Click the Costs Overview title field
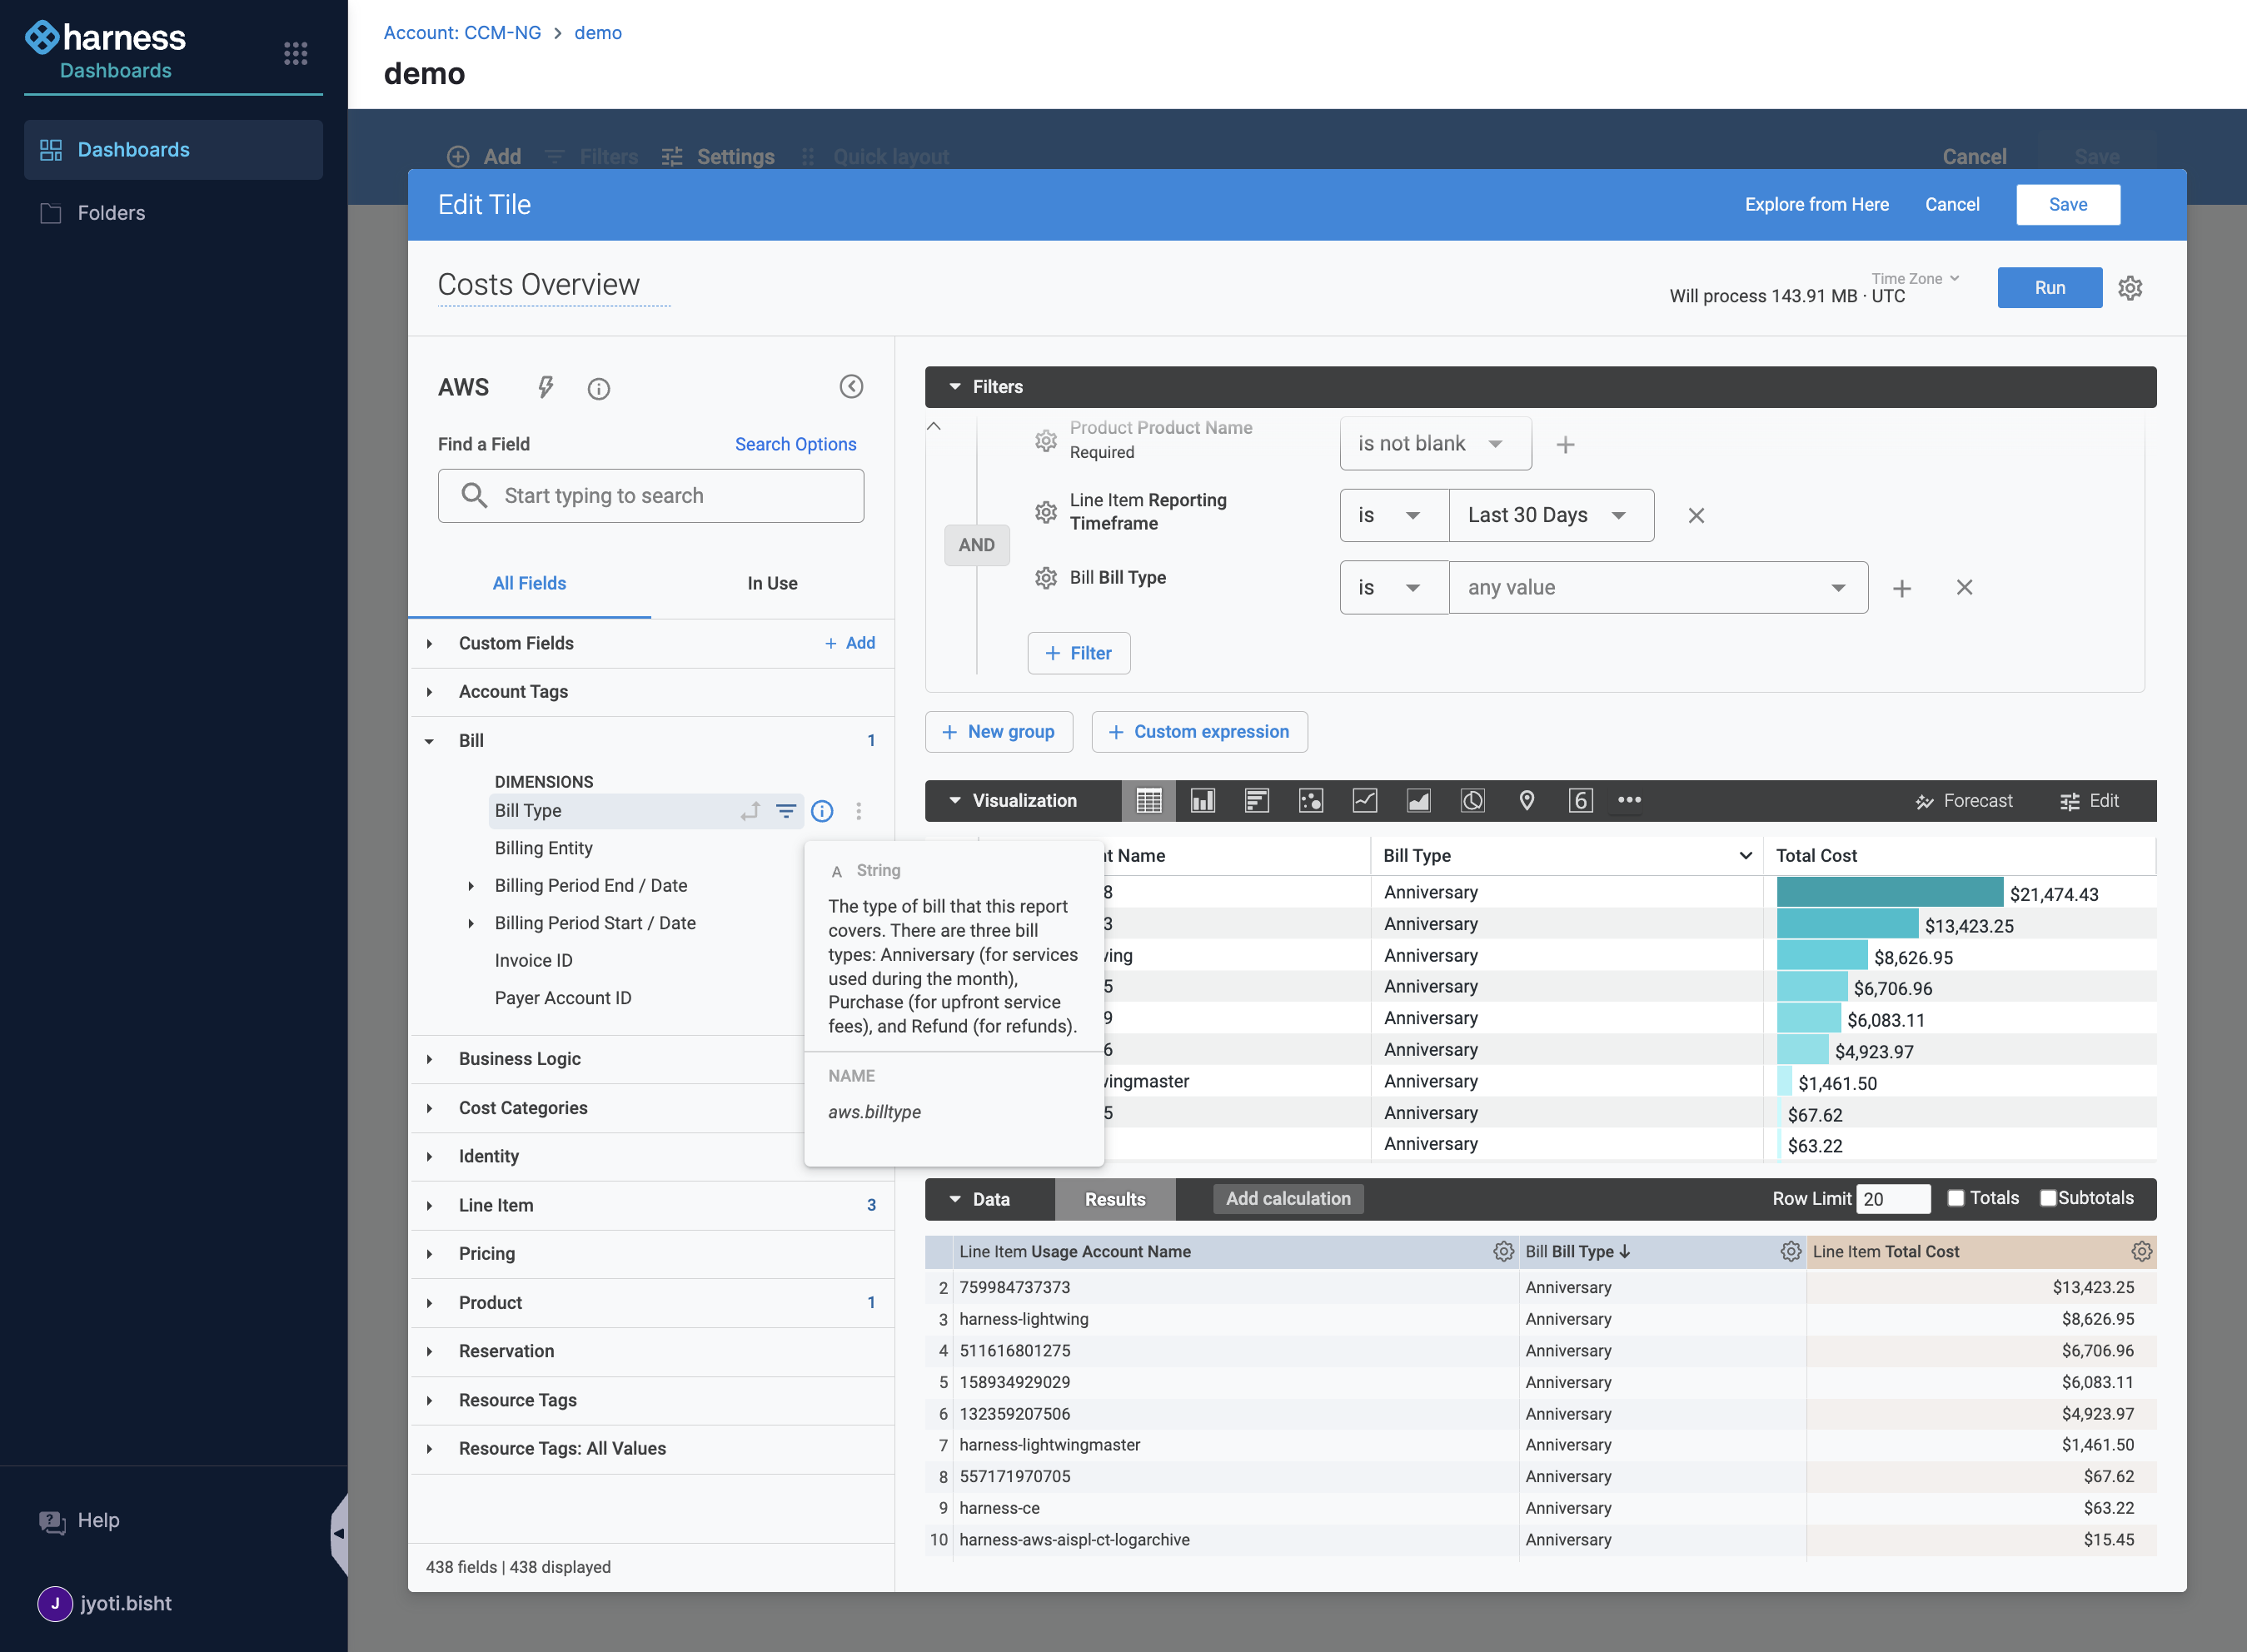The height and width of the screenshot is (1652, 2247). tap(553, 286)
